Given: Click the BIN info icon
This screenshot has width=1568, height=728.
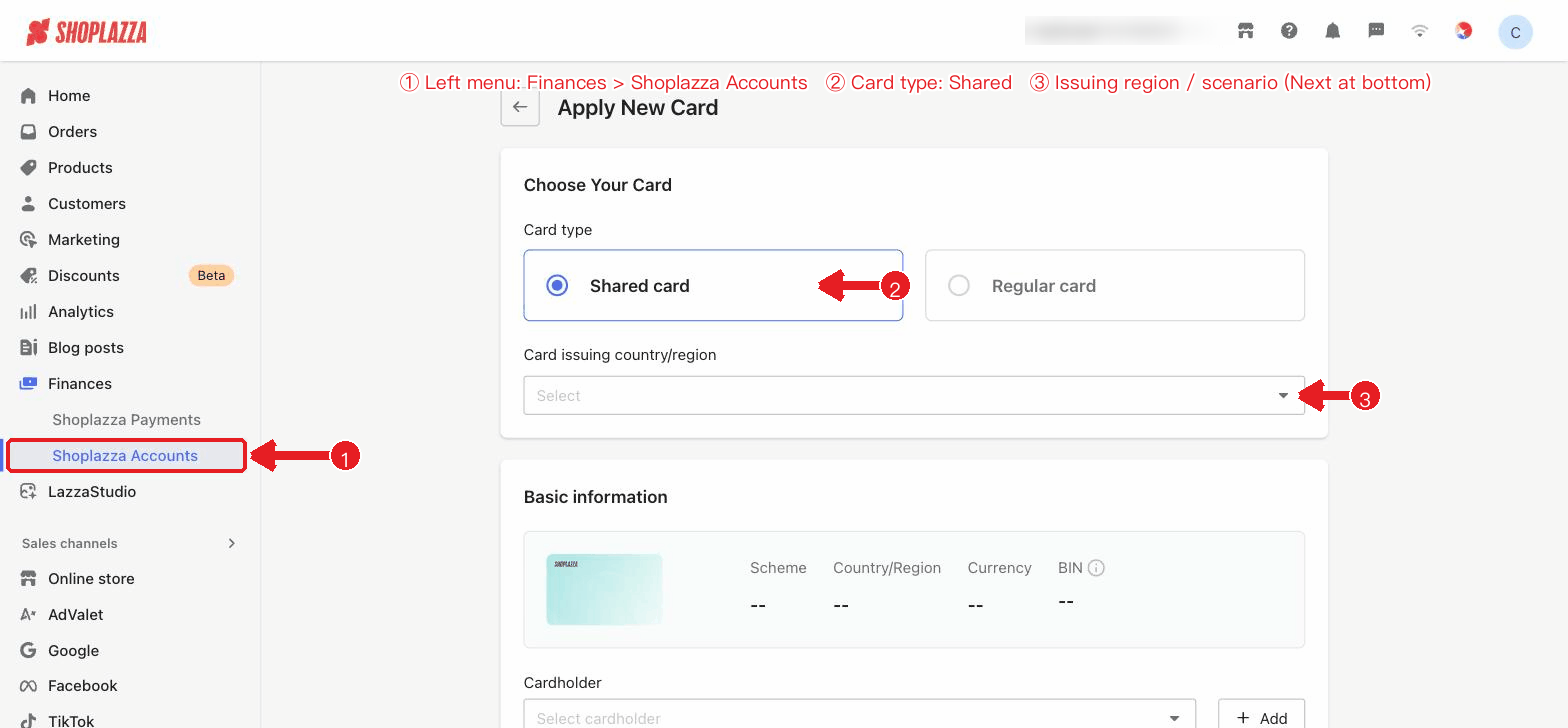Looking at the screenshot, I should coord(1096,568).
